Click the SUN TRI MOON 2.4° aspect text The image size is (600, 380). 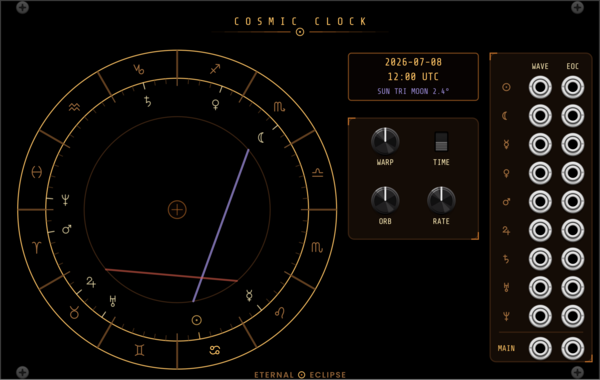[x=413, y=91]
